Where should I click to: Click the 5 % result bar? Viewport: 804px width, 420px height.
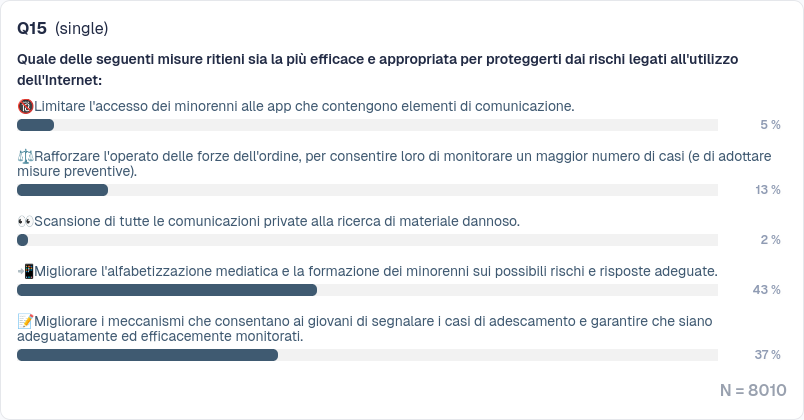pyautogui.click(x=36, y=125)
